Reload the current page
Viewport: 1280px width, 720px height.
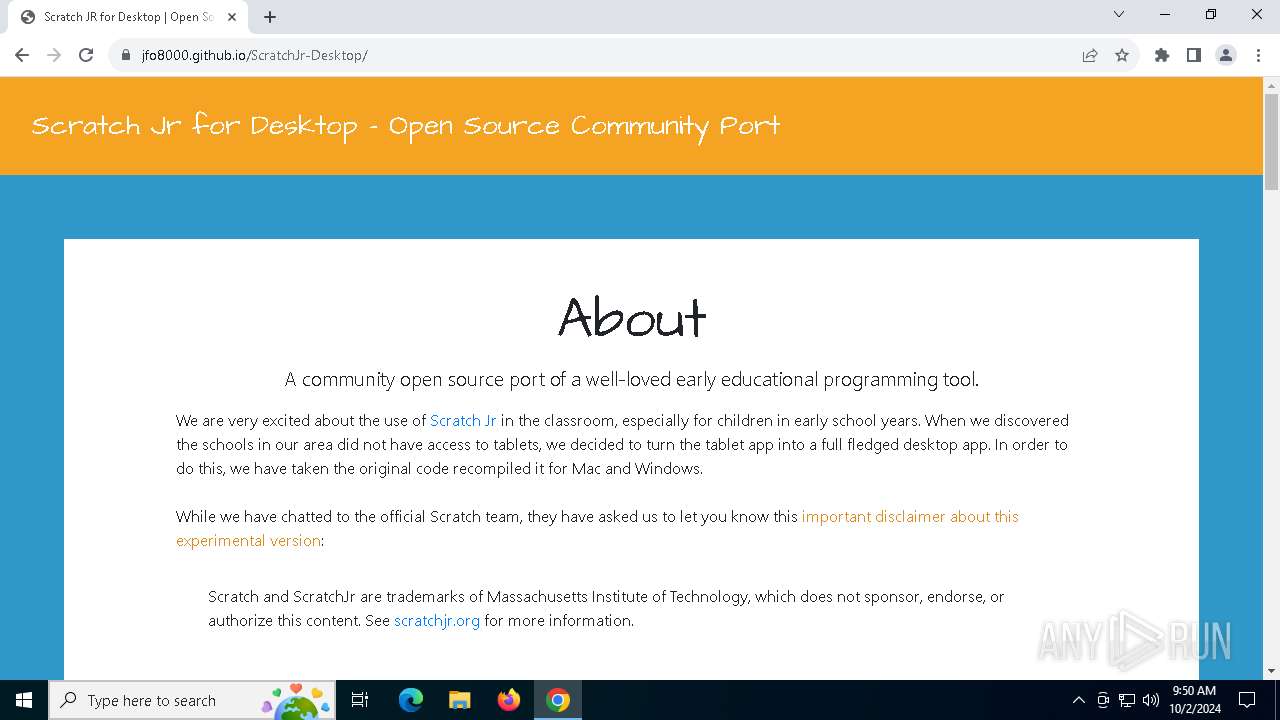[x=86, y=55]
